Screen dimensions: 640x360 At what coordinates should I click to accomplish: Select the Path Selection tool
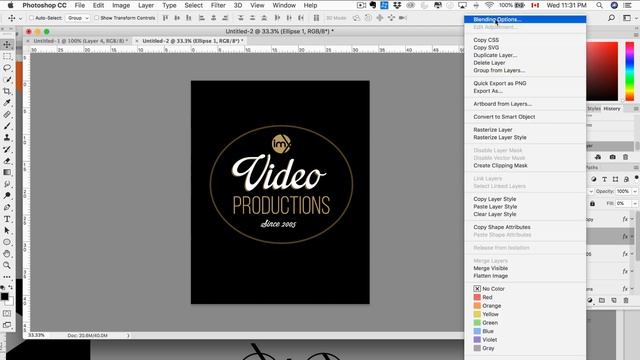point(7,231)
